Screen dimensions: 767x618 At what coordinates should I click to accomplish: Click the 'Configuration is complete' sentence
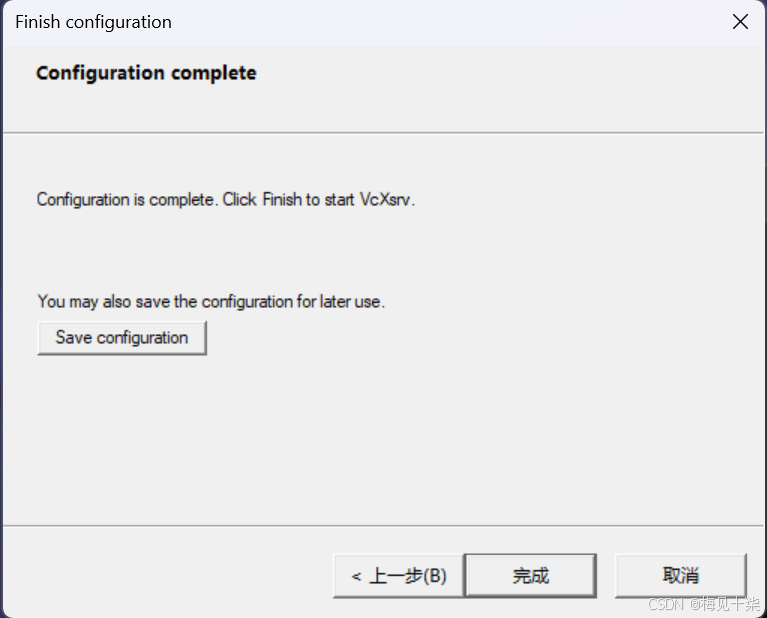click(127, 200)
